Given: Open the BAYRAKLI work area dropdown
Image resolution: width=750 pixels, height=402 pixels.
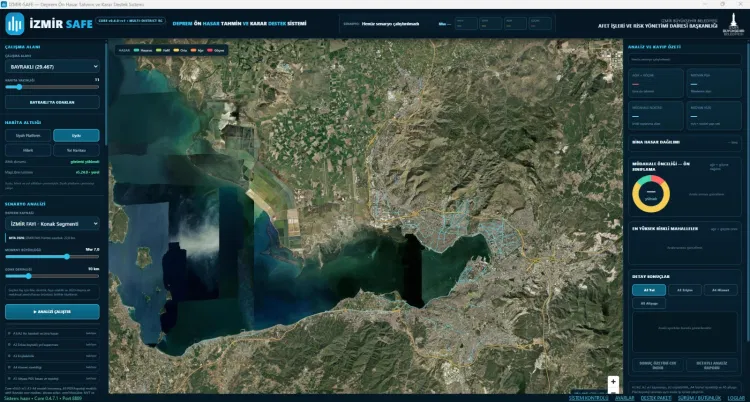Looking at the screenshot, I should pyautogui.click(x=52, y=67).
